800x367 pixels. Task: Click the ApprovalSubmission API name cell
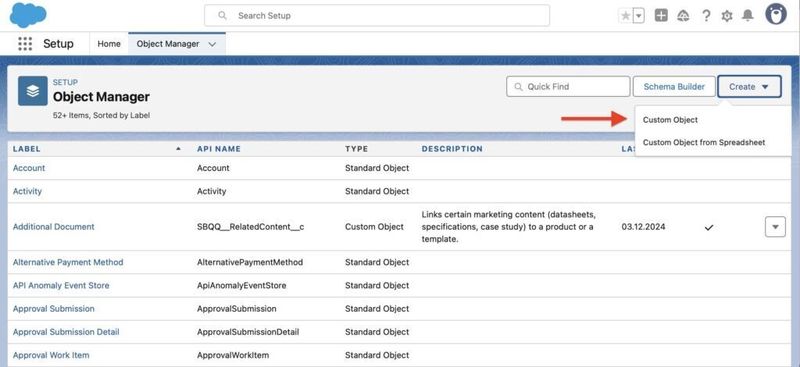[x=237, y=309]
